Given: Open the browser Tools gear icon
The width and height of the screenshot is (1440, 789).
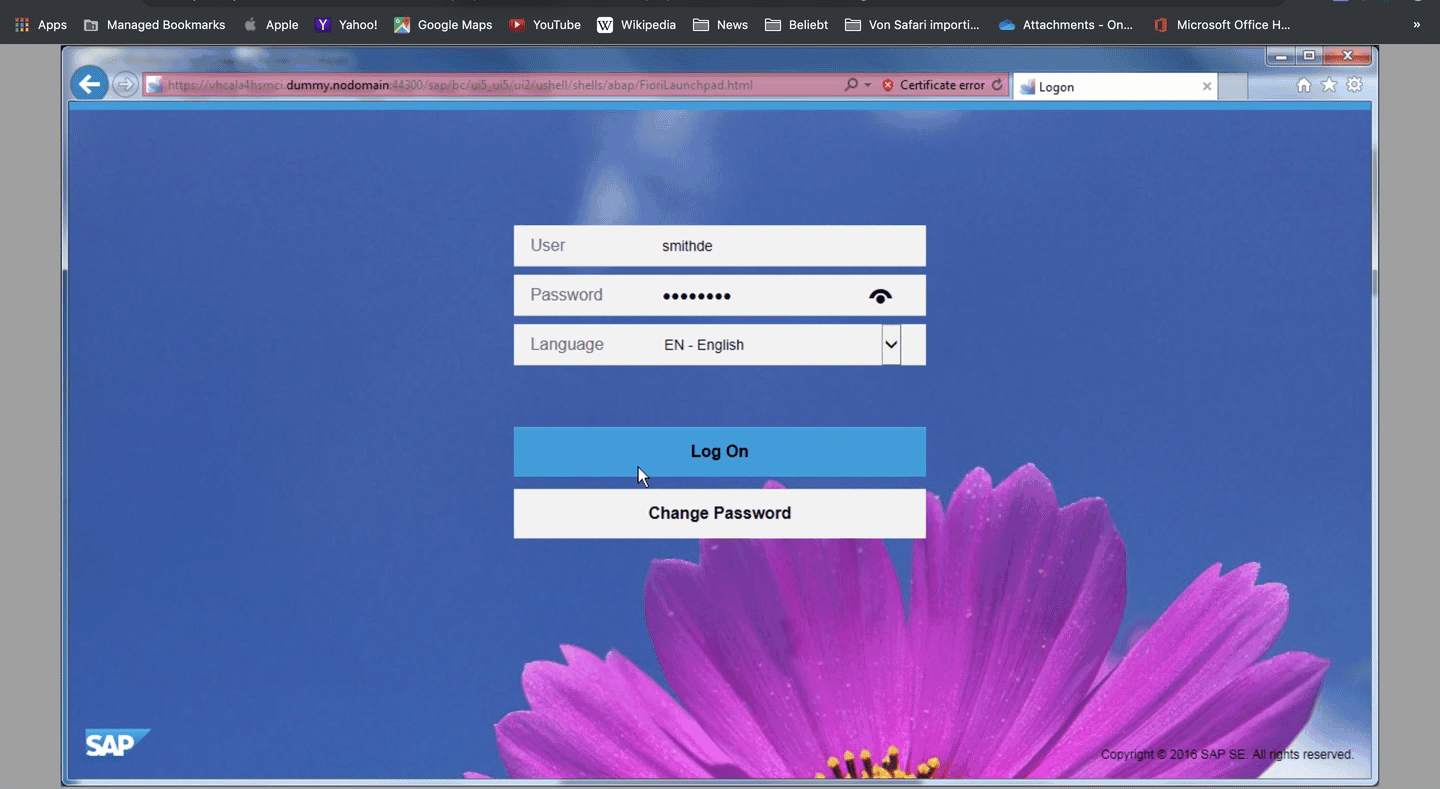Looking at the screenshot, I should (x=1355, y=86).
